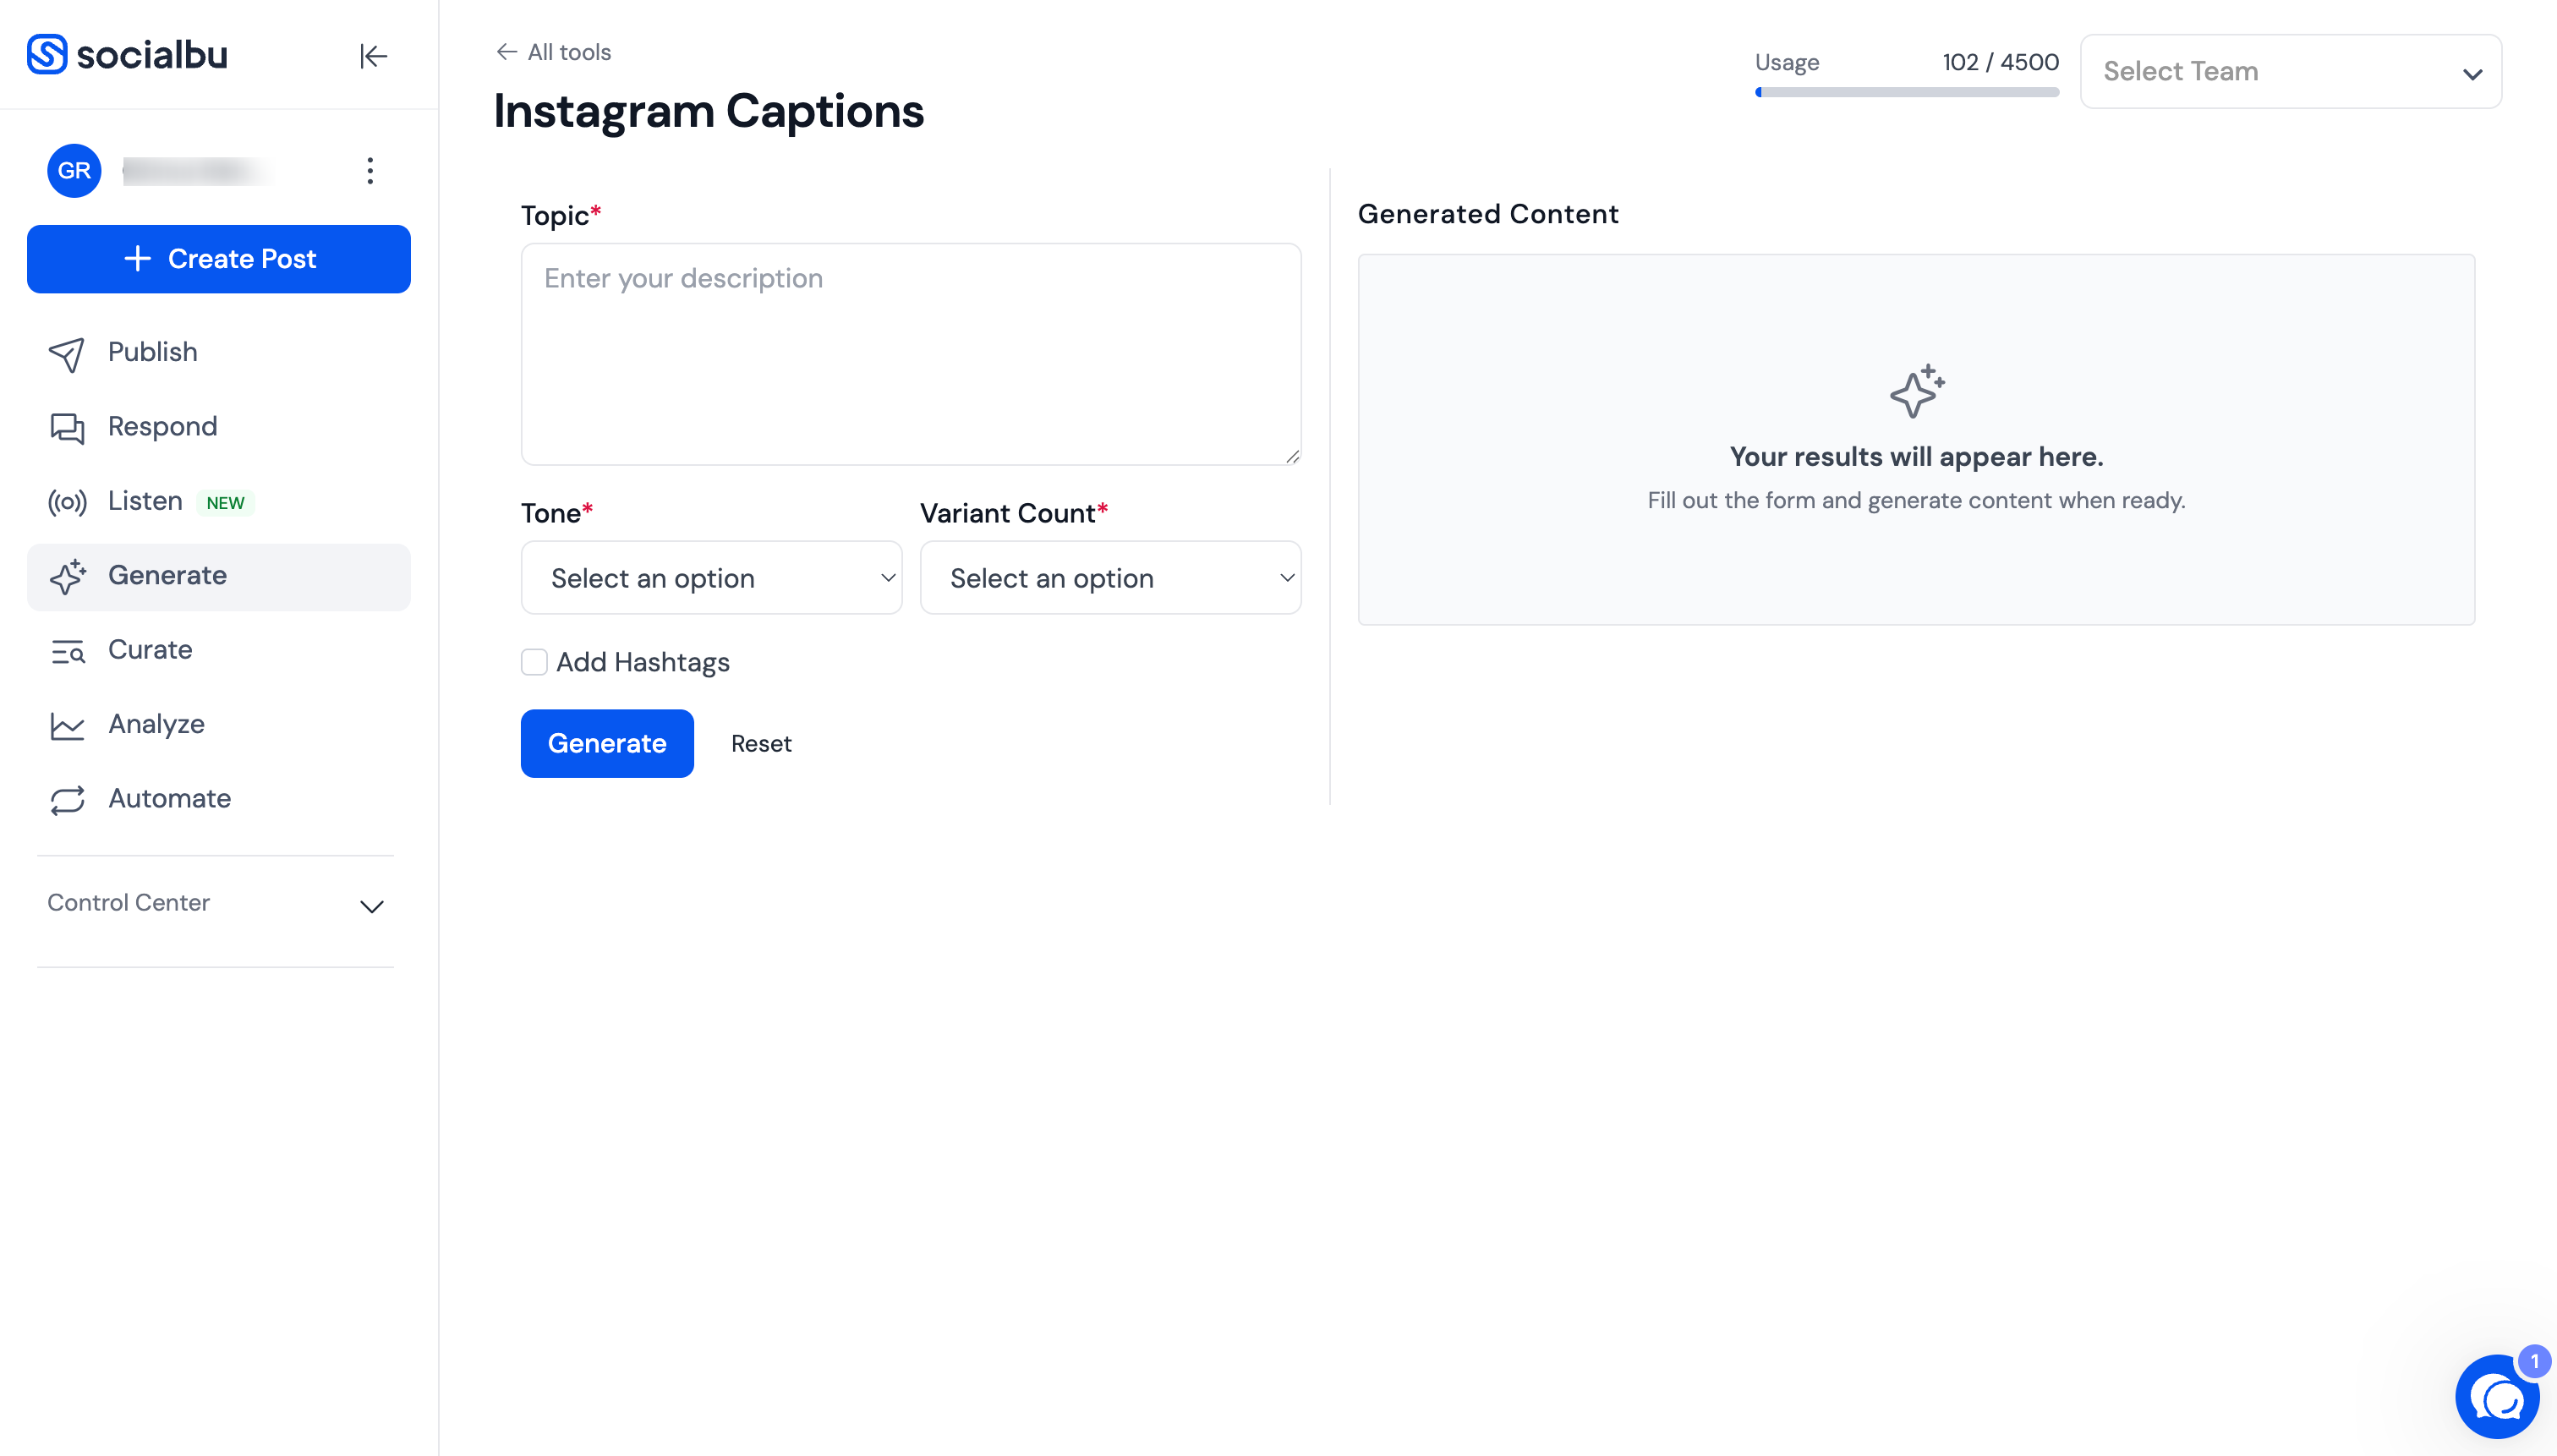The height and width of the screenshot is (1456, 2557).
Task: Open the Select Team dropdown
Action: (x=2290, y=72)
